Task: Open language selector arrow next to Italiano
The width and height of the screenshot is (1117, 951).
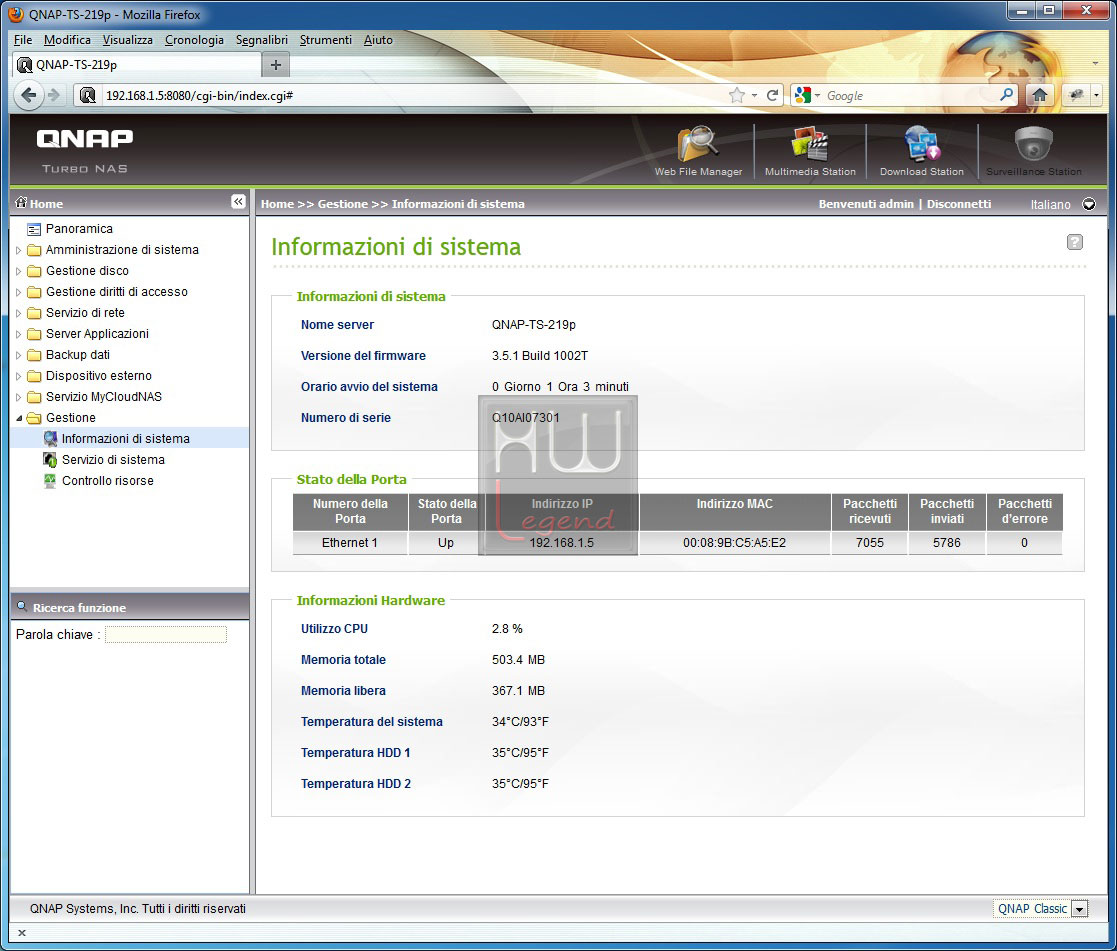Action: [1089, 204]
